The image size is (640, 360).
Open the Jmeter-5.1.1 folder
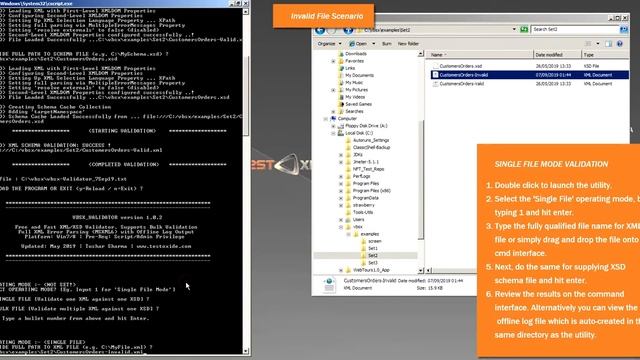(x=366, y=162)
